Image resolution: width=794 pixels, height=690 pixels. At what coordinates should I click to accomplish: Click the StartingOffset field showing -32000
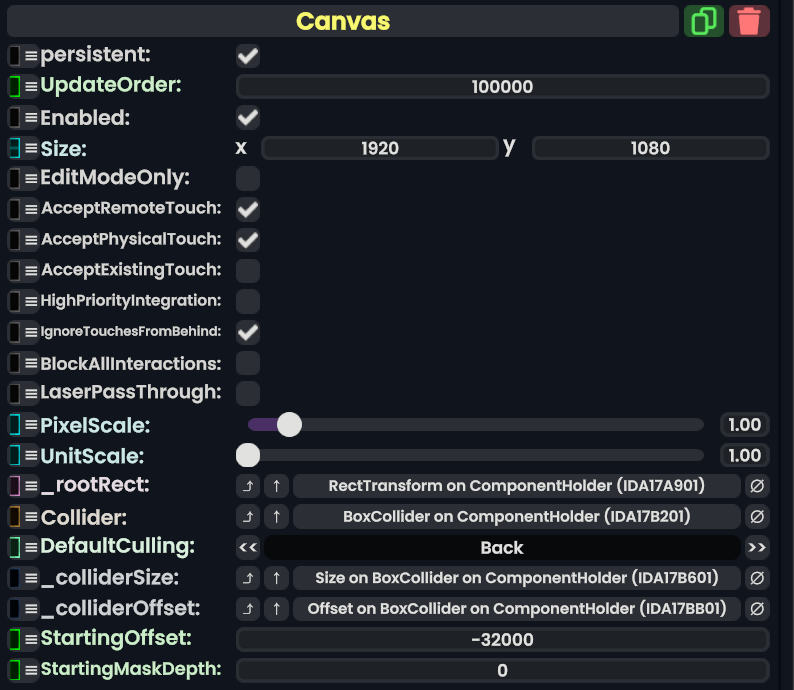pos(502,640)
